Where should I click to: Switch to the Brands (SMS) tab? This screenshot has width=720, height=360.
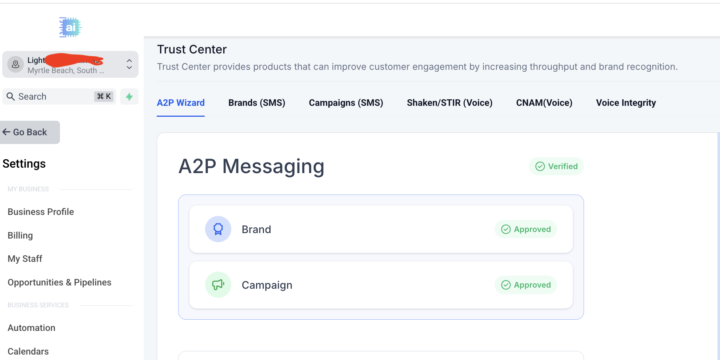[x=257, y=103]
